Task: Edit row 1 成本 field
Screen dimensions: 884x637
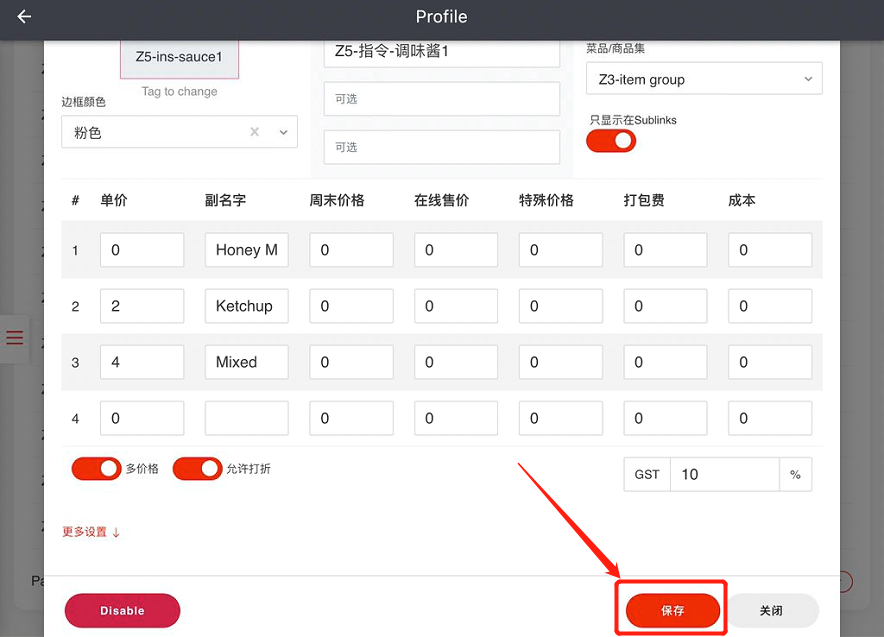Action: [770, 250]
